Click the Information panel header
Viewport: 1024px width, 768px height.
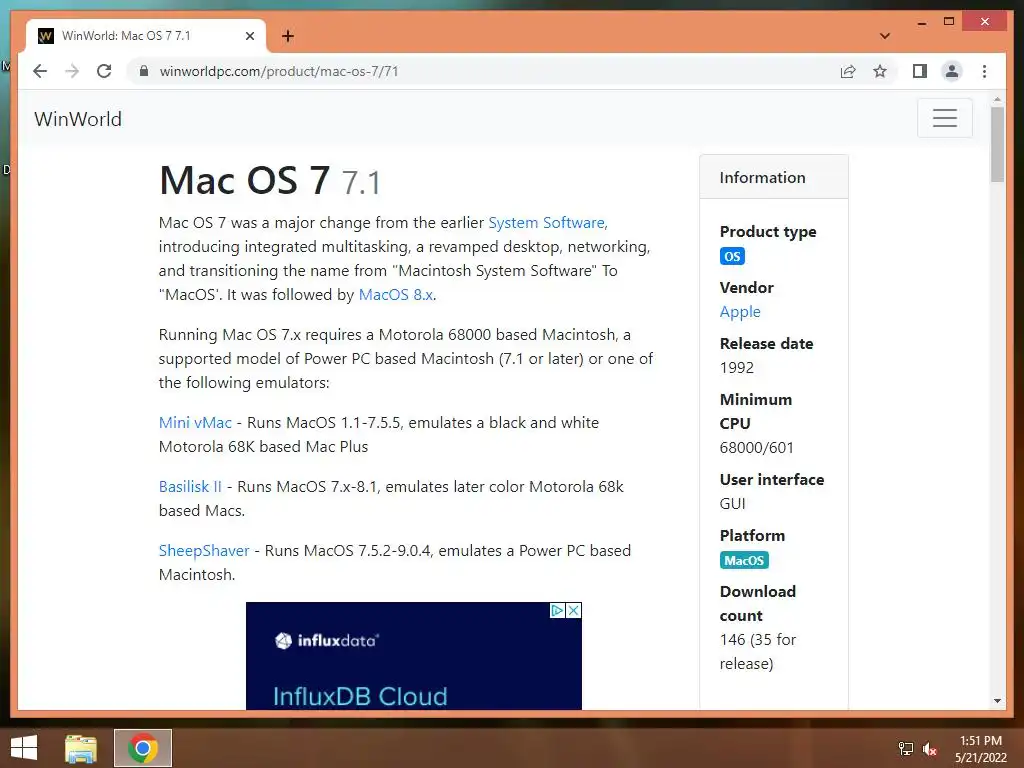[x=774, y=177]
